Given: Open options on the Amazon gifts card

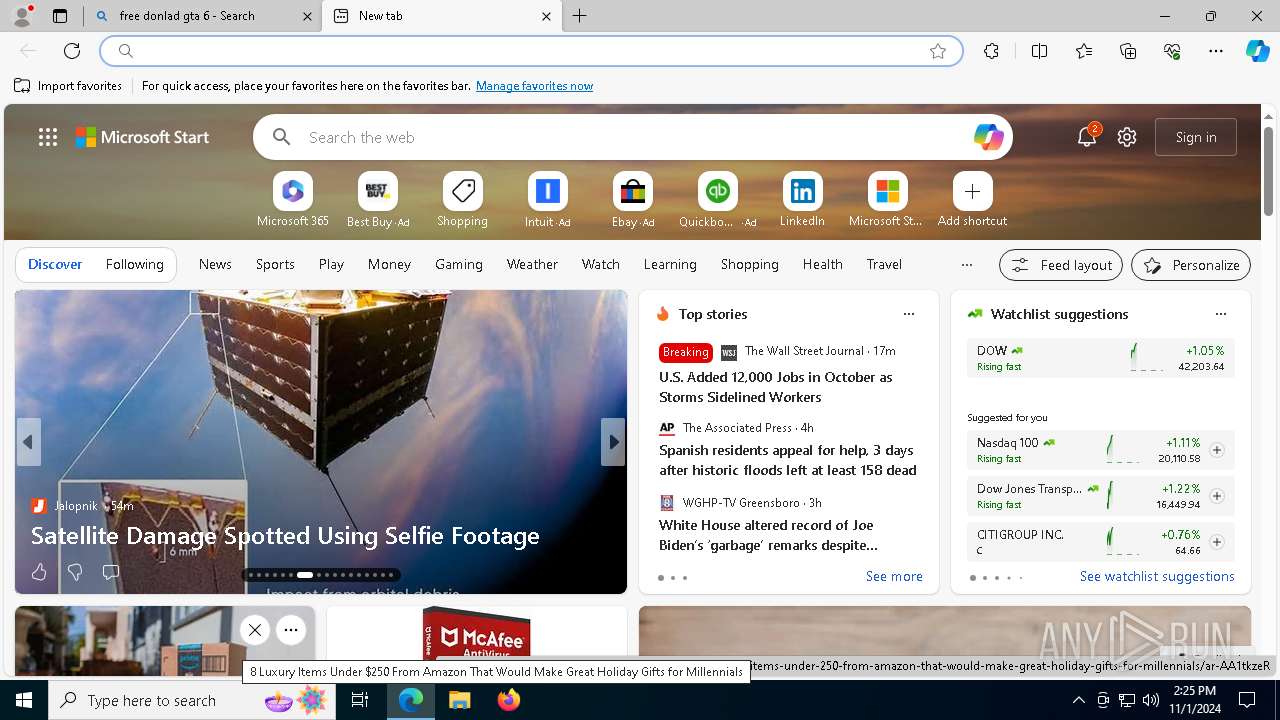Looking at the screenshot, I should (x=291, y=630).
